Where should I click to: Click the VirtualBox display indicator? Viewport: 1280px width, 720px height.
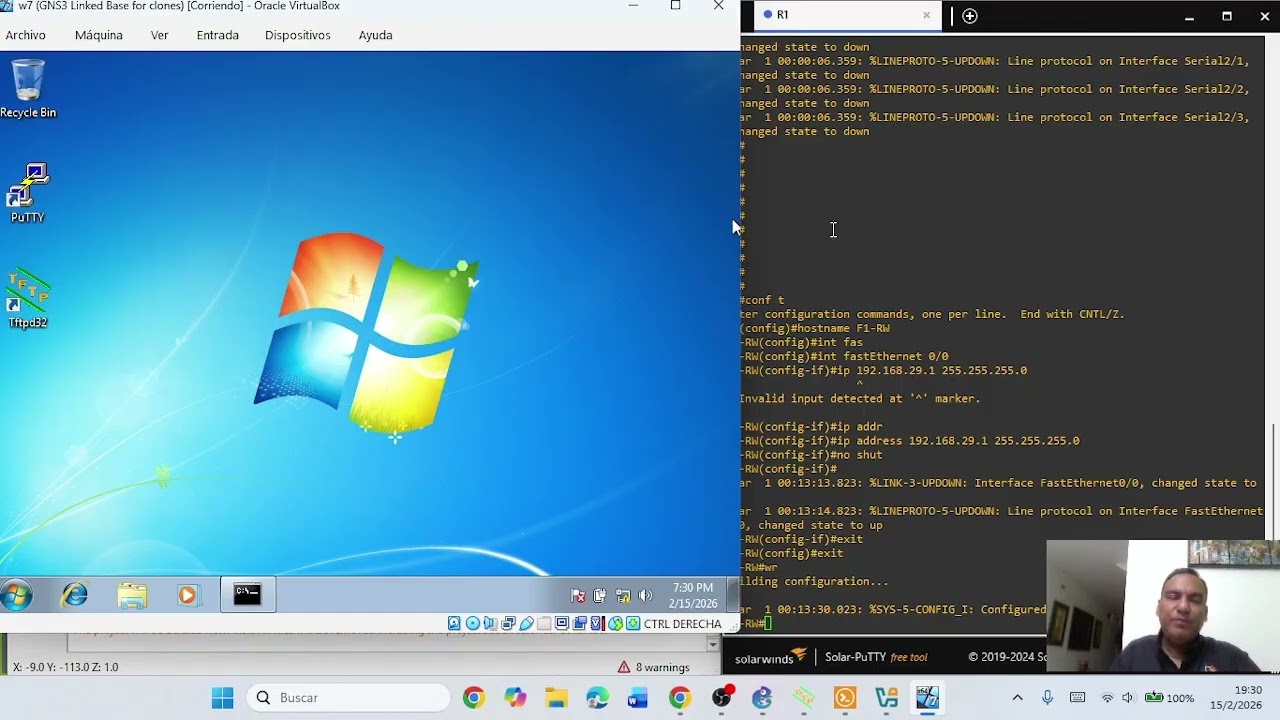[562, 624]
